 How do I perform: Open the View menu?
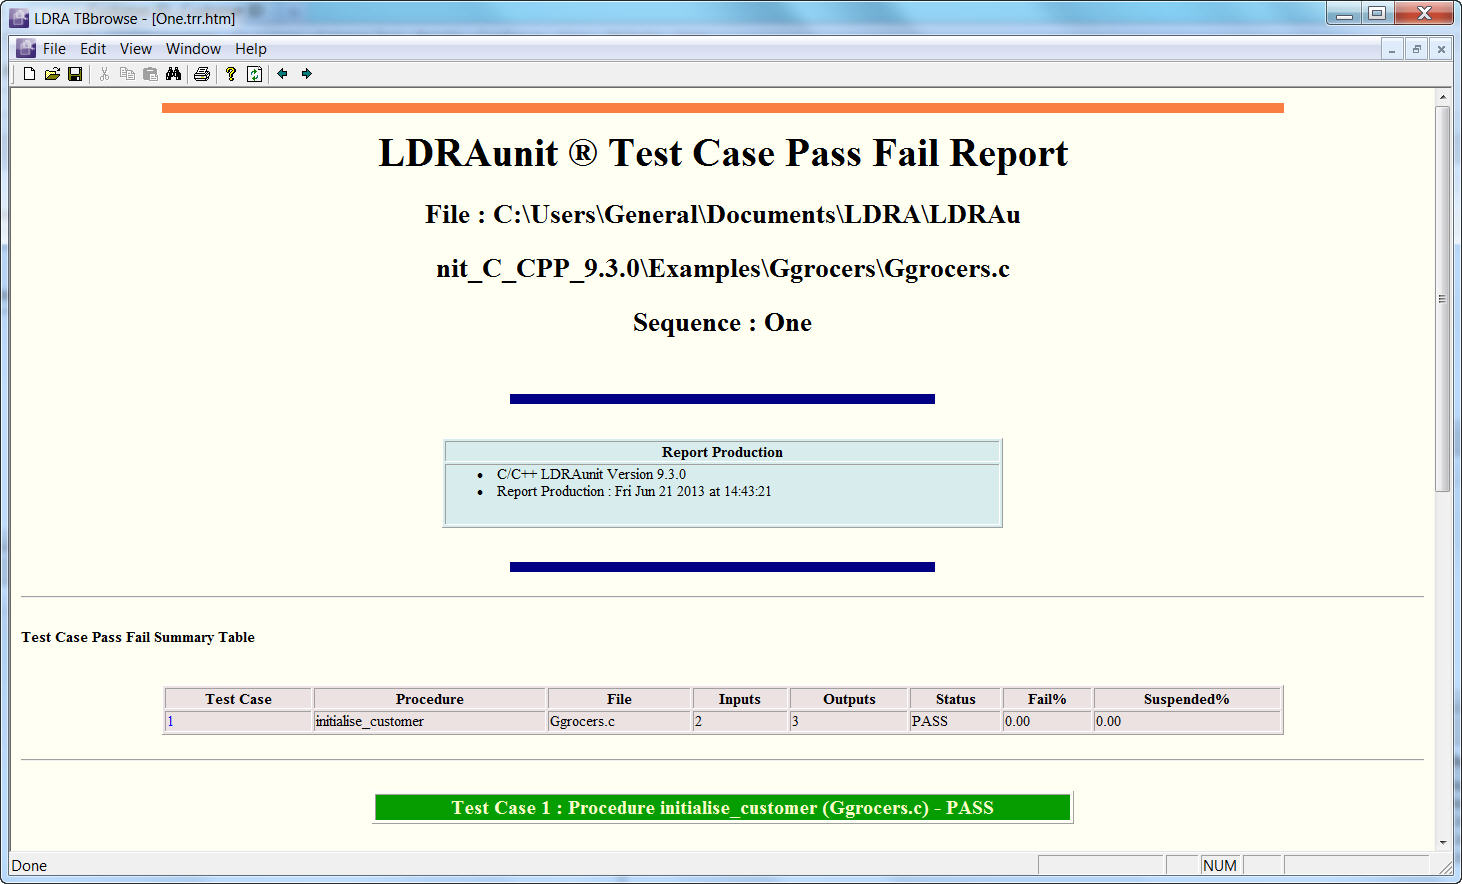point(136,49)
